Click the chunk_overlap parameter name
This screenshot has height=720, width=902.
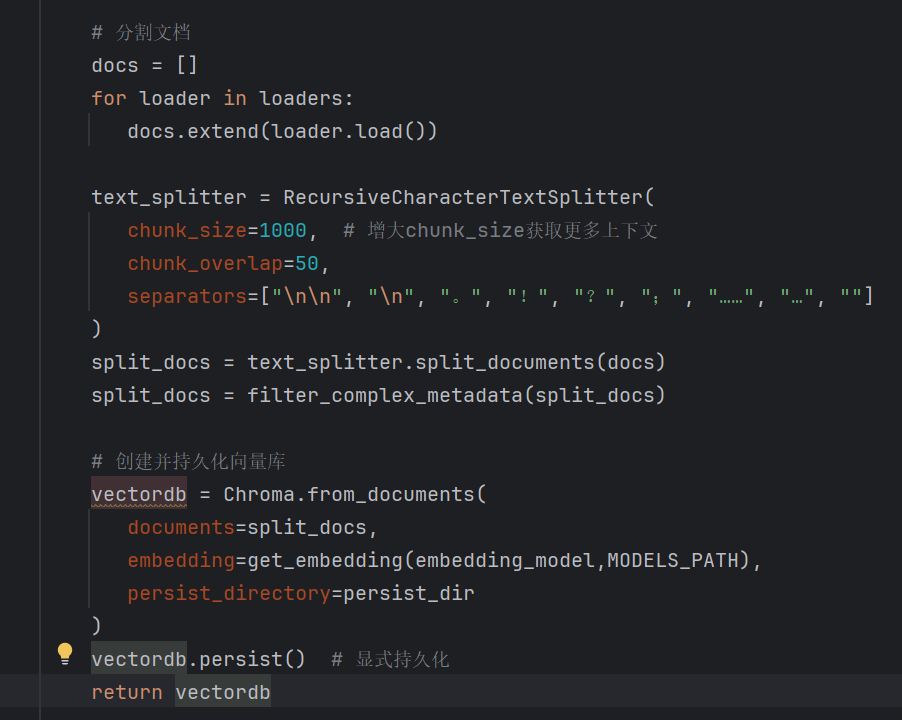pos(196,263)
